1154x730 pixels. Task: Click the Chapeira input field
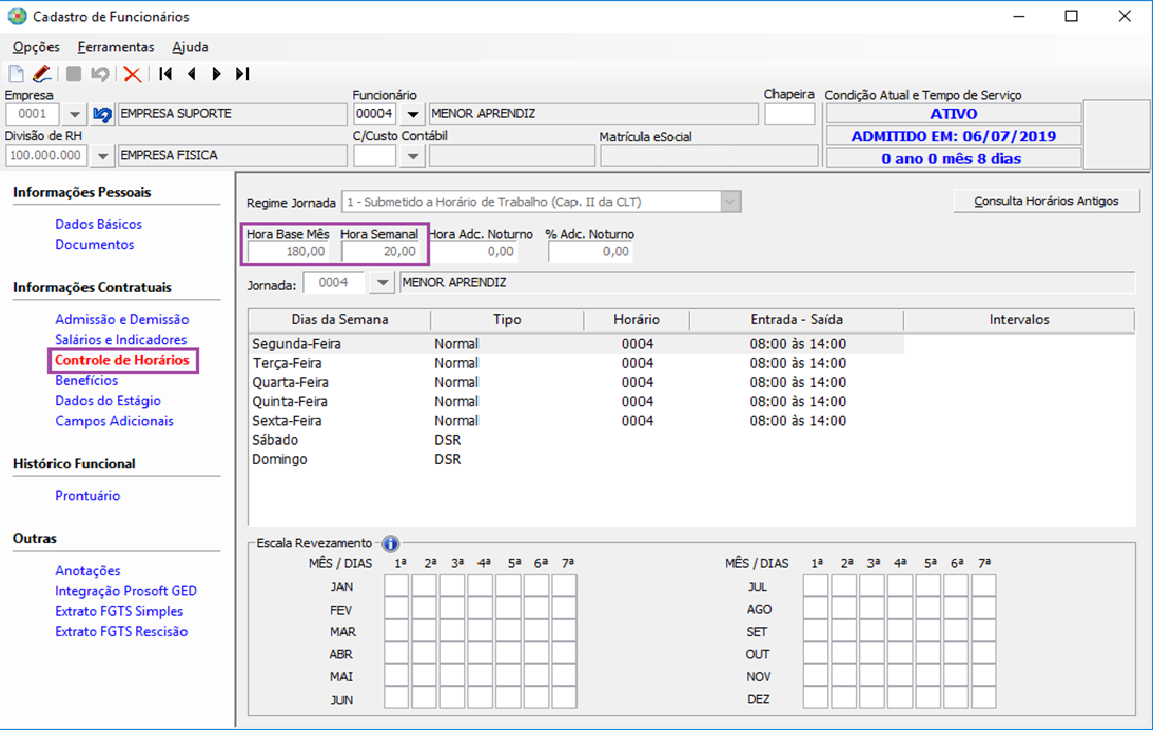[790, 114]
